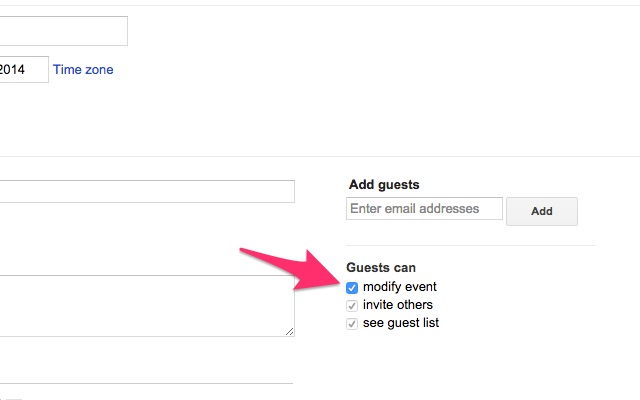The height and width of the screenshot is (400, 640).
Task: Toggle the invite others checkbox
Action: (352, 306)
